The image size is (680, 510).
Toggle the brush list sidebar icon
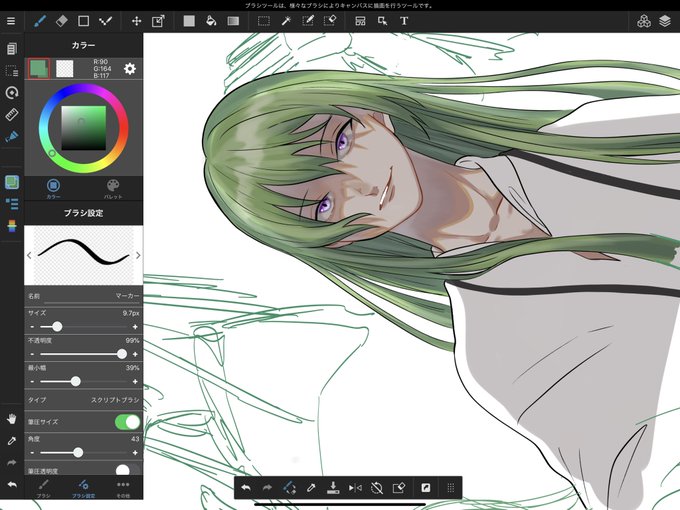click(12, 204)
